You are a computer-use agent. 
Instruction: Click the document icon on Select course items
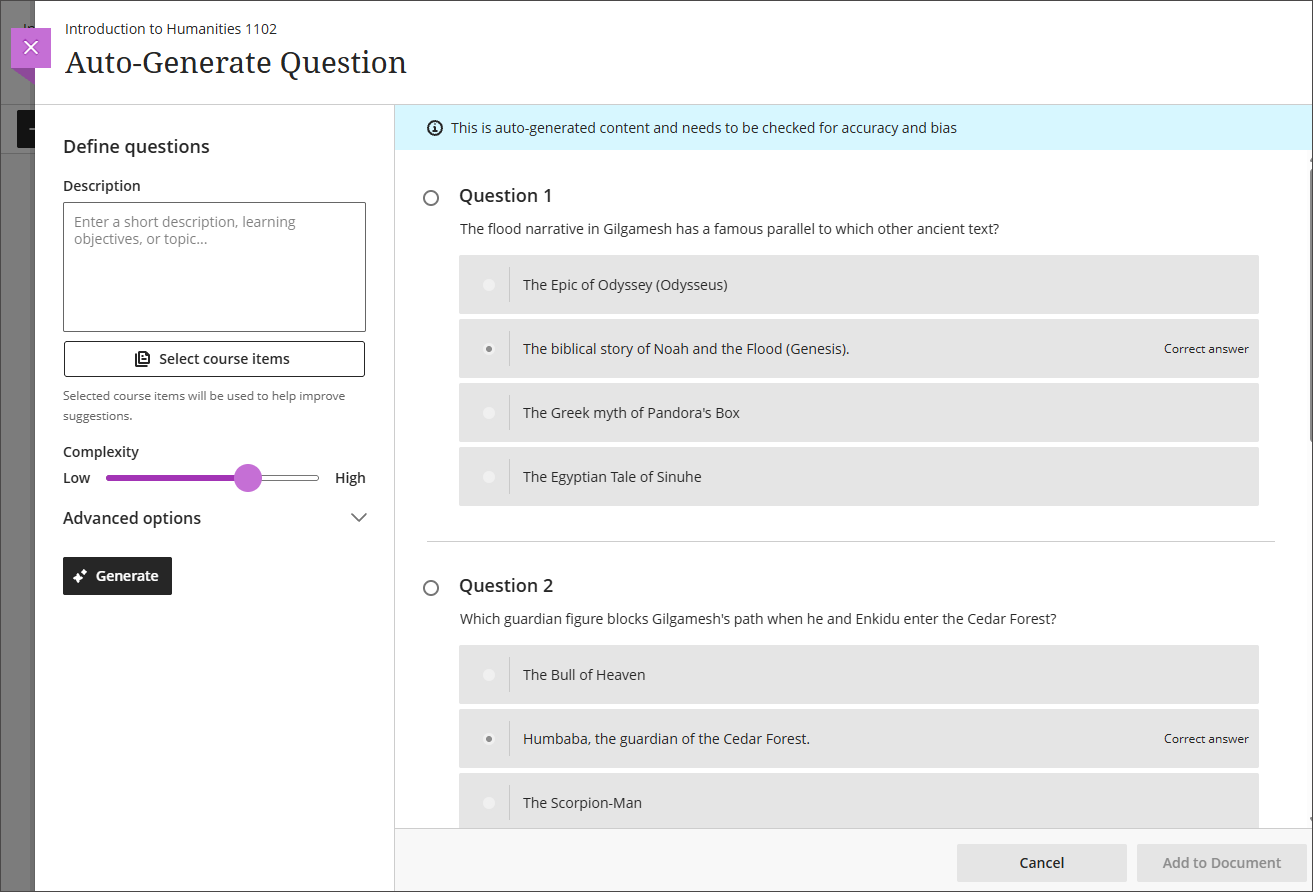143,358
